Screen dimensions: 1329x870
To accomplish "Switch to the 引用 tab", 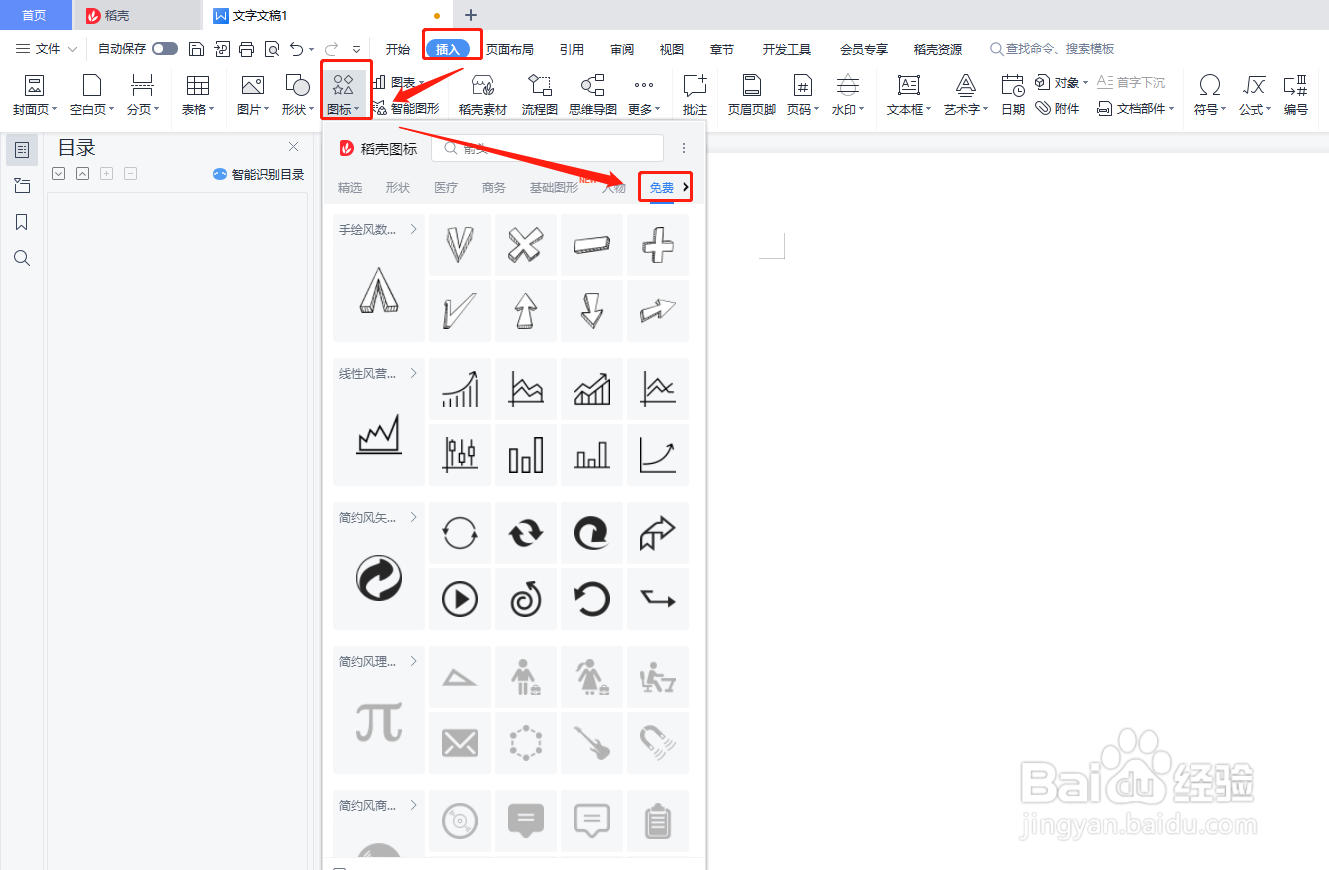I will (x=572, y=49).
